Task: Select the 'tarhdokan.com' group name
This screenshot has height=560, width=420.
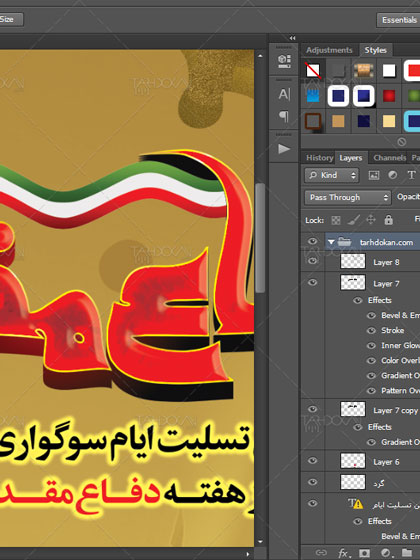Action: [386, 242]
